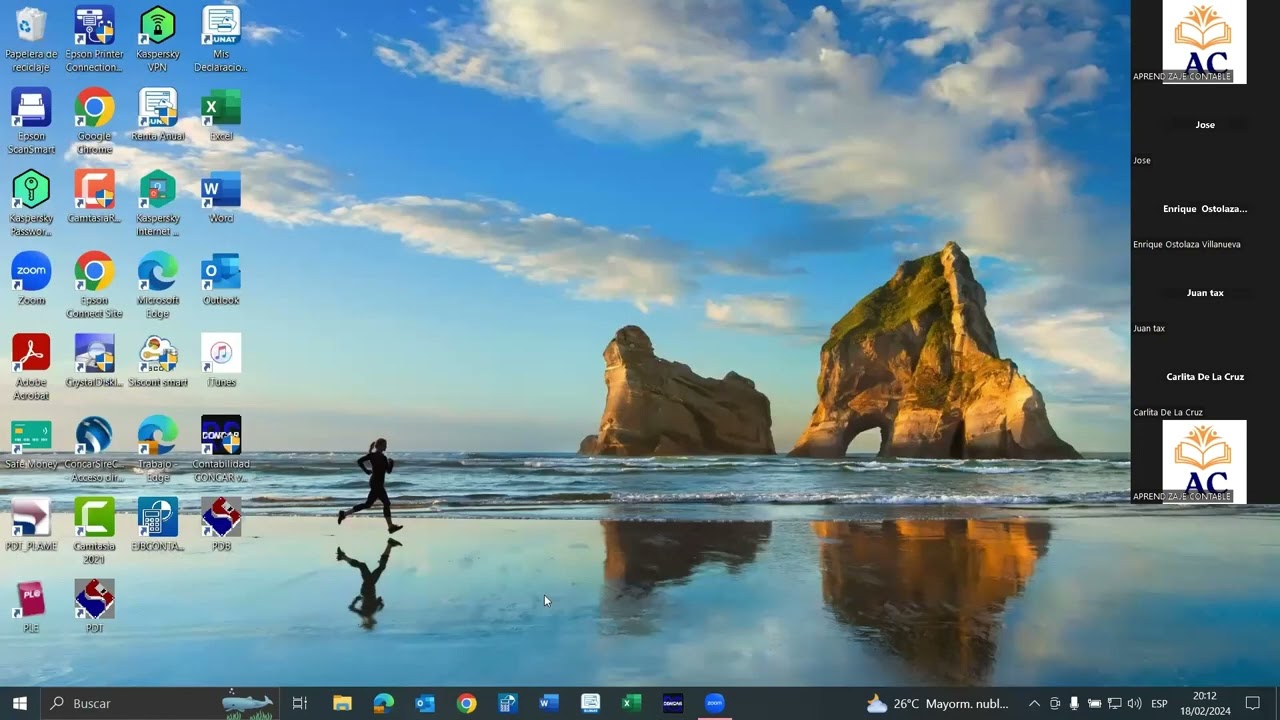Launch Edge from the taskbar

pos(384,703)
